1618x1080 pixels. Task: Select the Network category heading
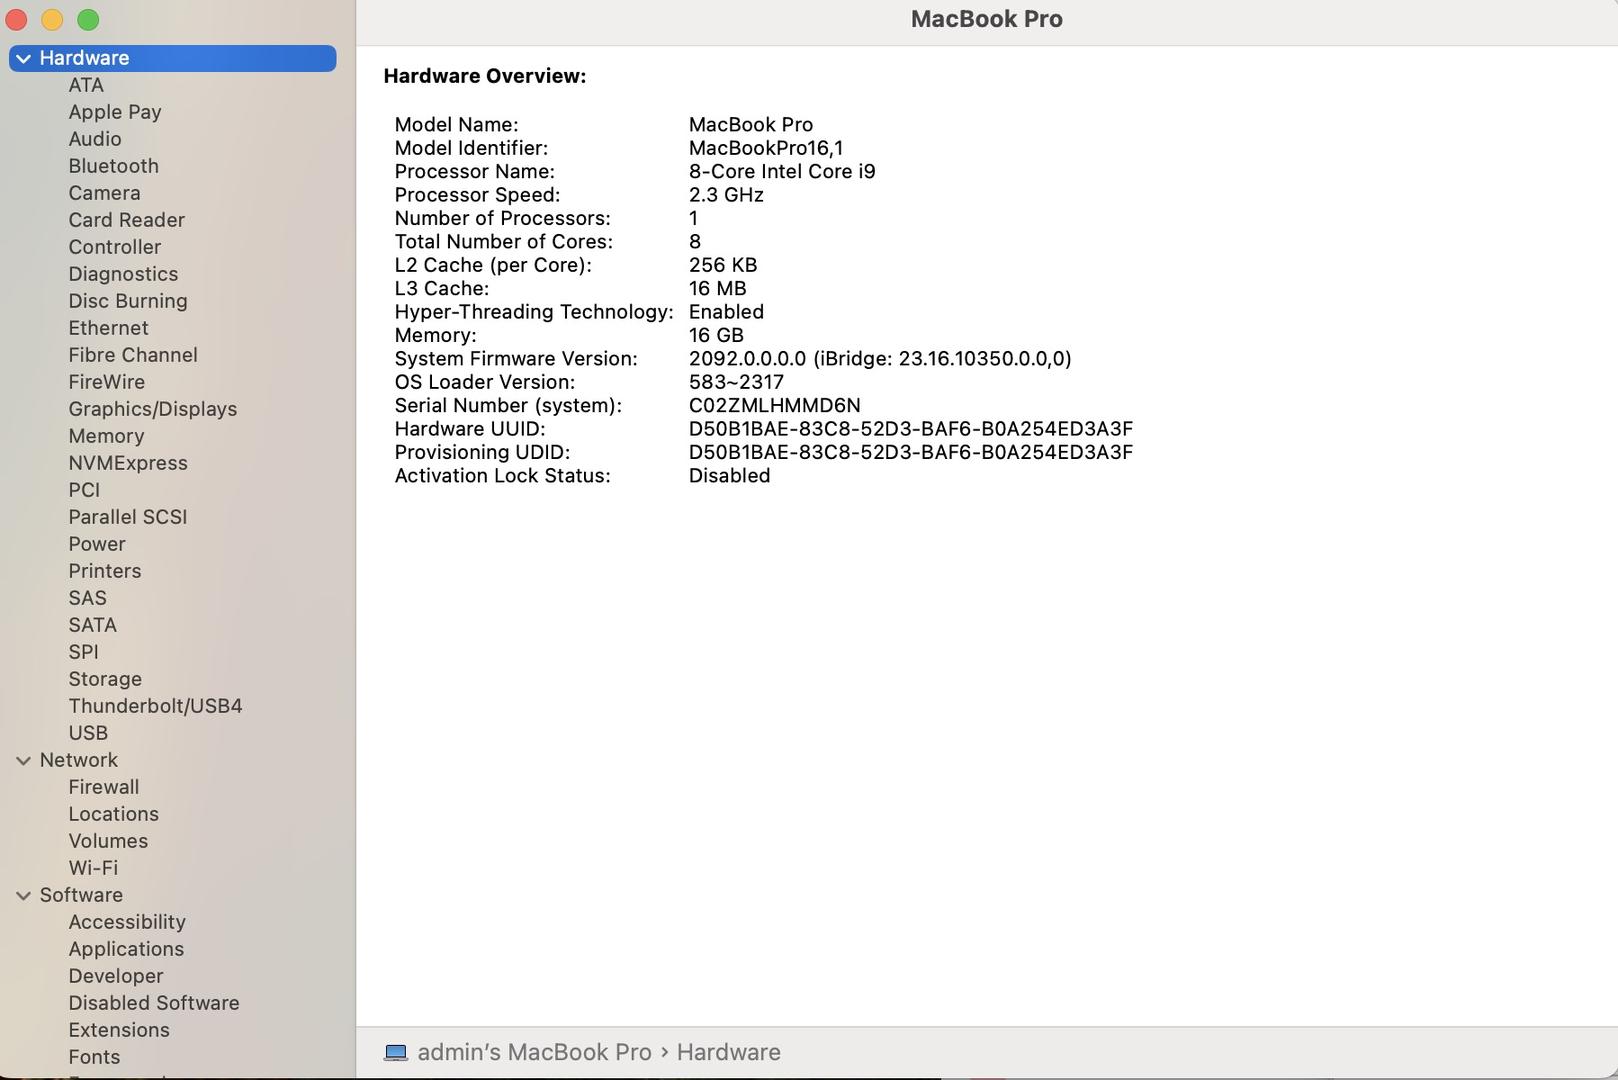pos(78,760)
